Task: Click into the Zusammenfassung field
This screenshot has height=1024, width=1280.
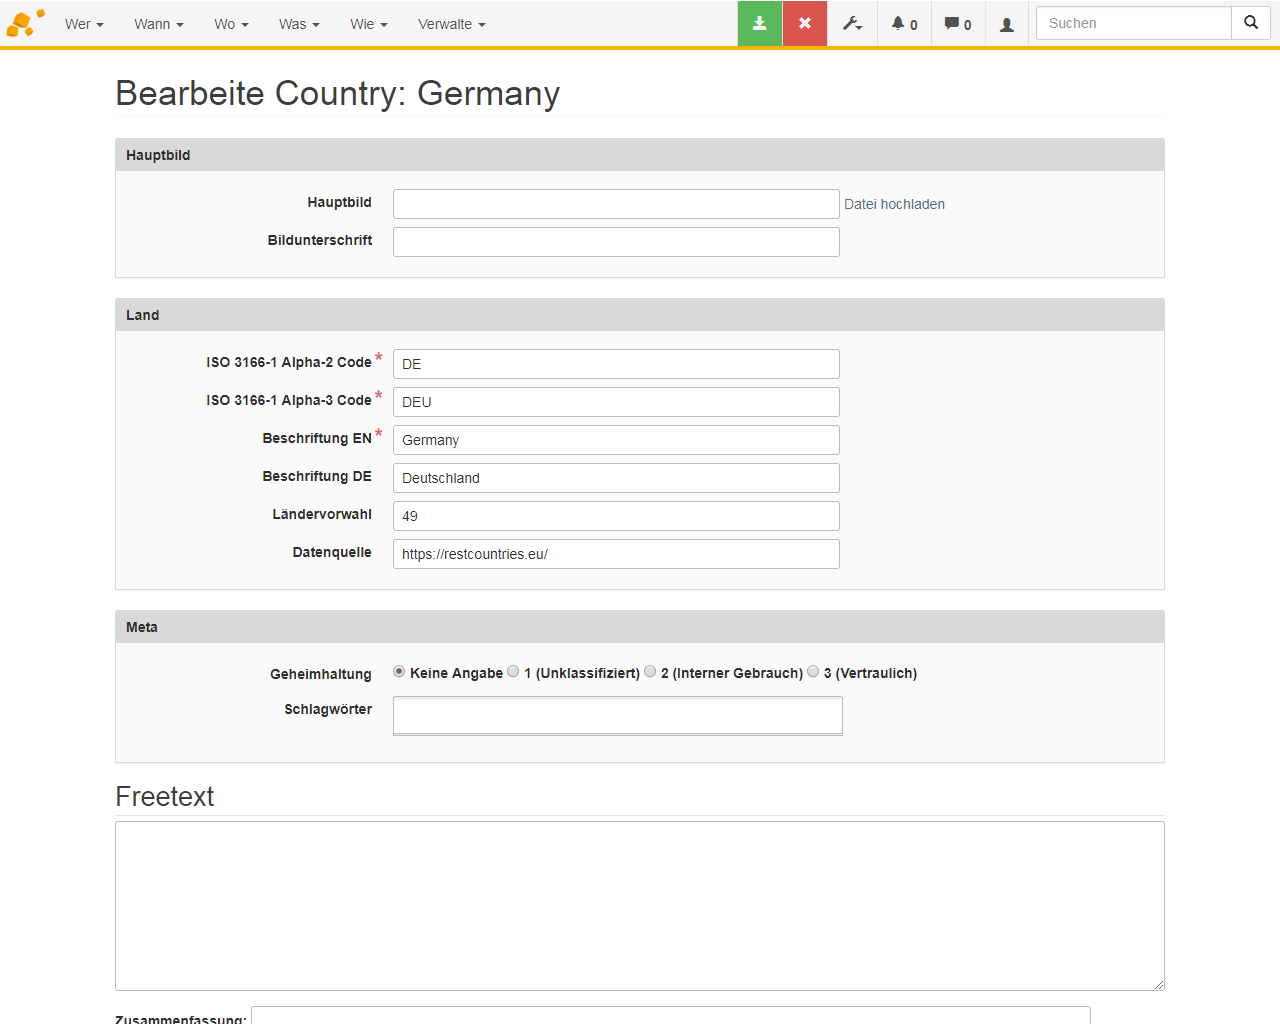Action: pos(670,1015)
